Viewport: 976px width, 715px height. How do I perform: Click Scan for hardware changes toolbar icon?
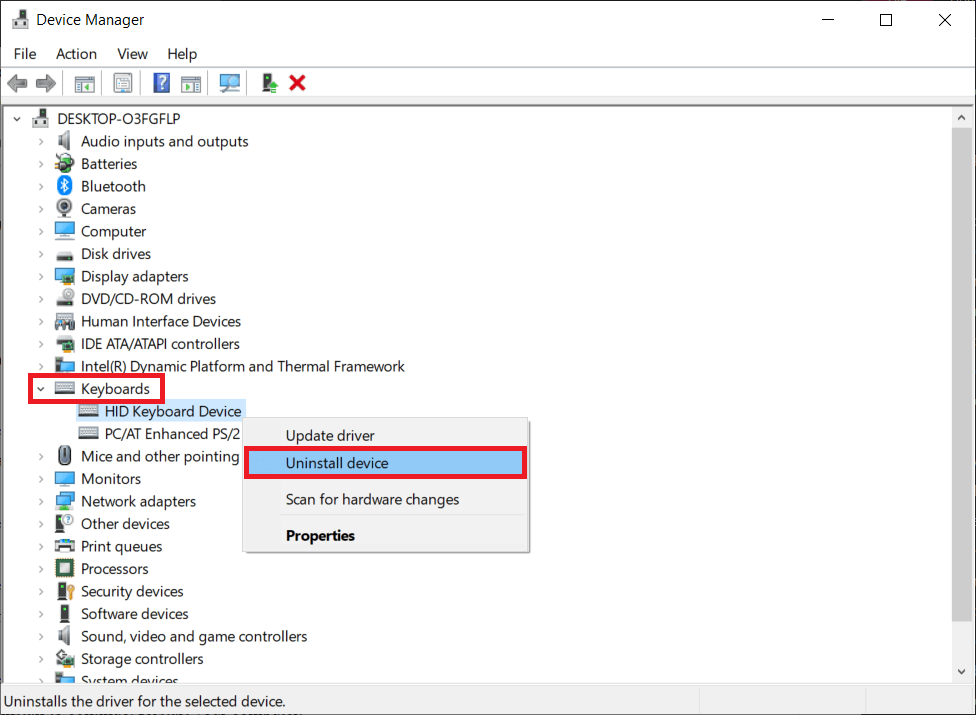(x=229, y=82)
